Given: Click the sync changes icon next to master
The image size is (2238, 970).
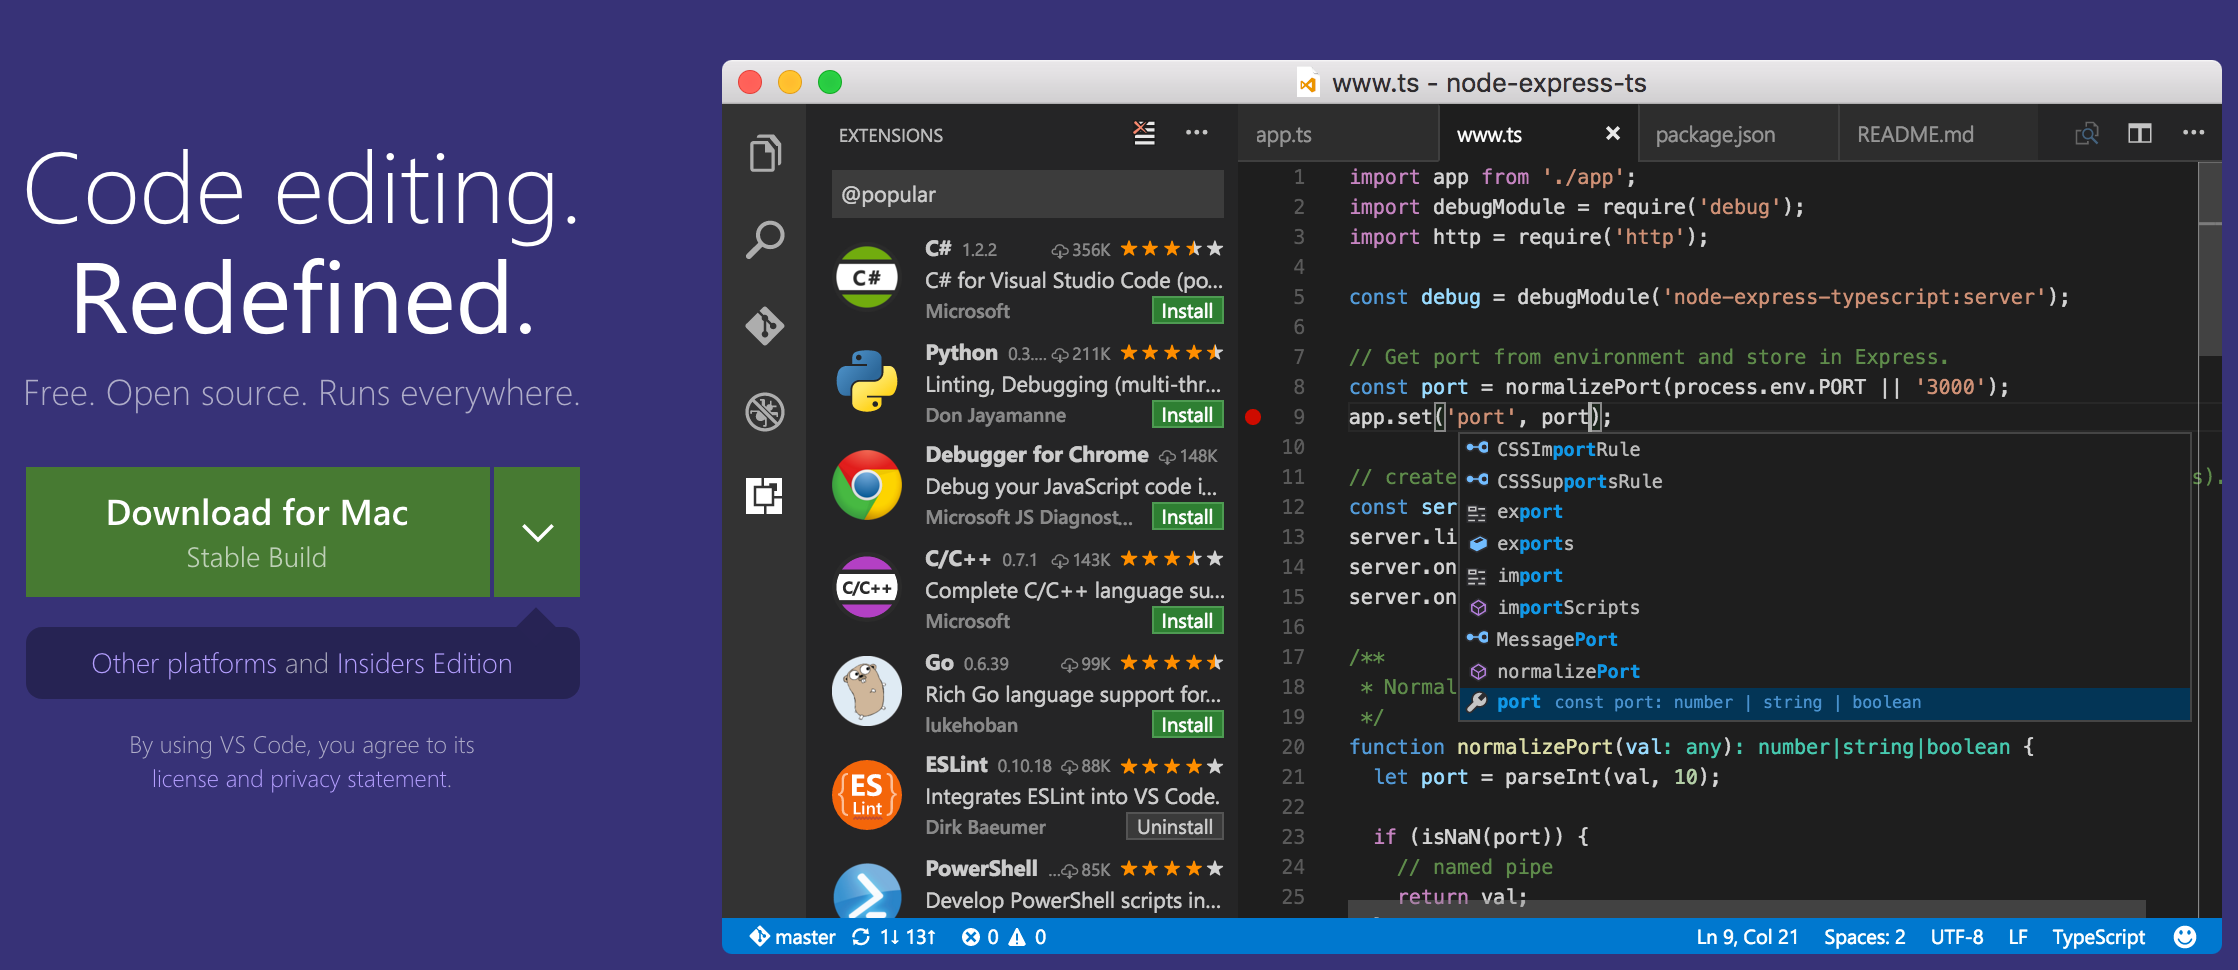Looking at the screenshot, I should pos(862,937).
